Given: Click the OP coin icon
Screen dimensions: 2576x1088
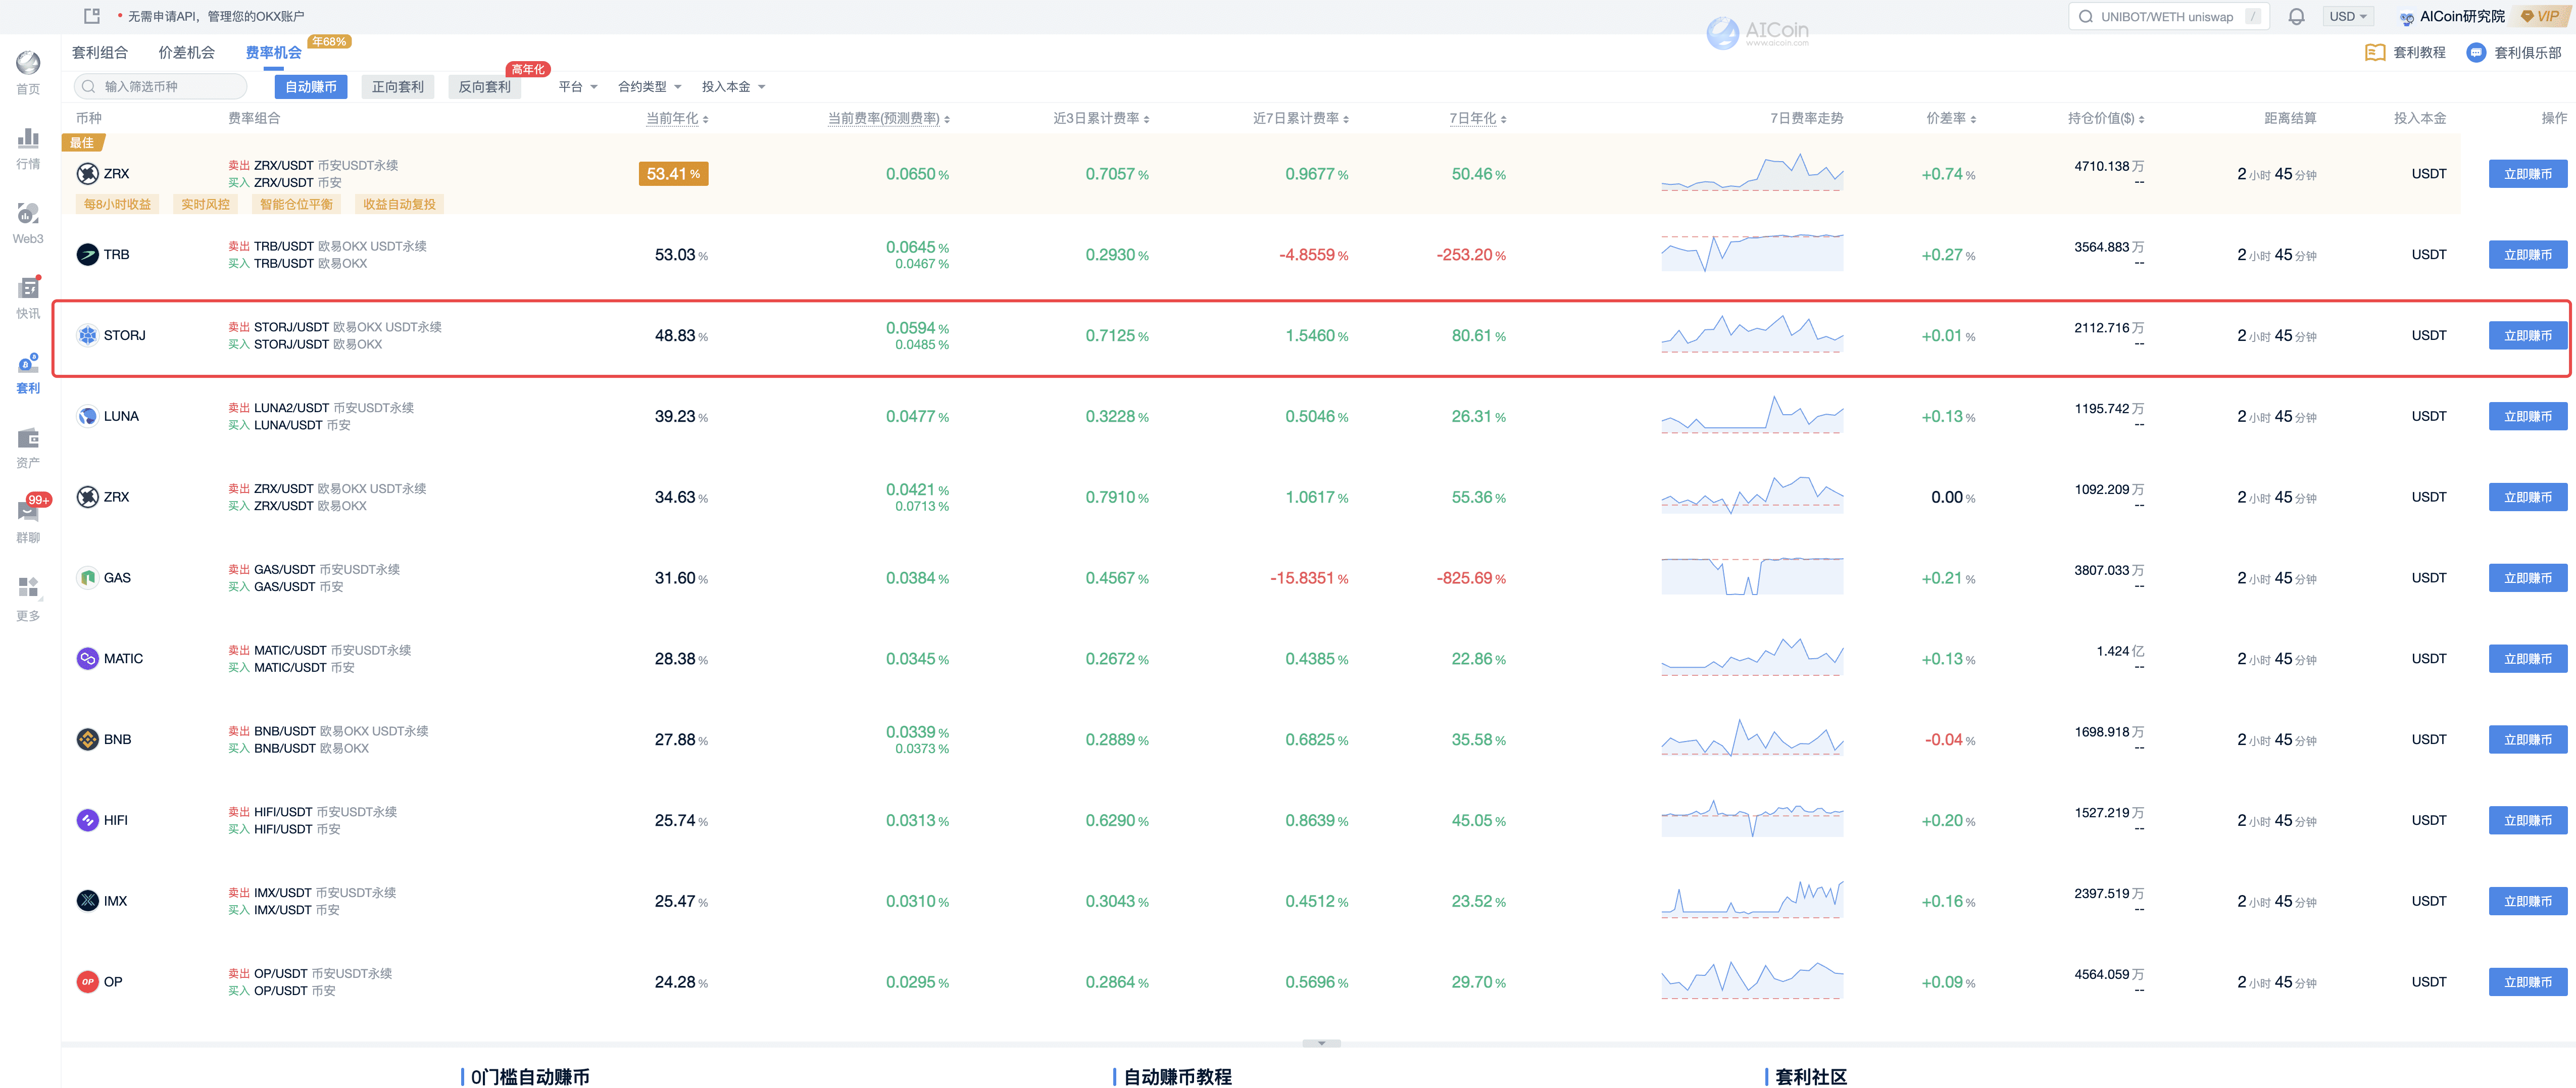Looking at the screenshot, I should click(87, 983).
